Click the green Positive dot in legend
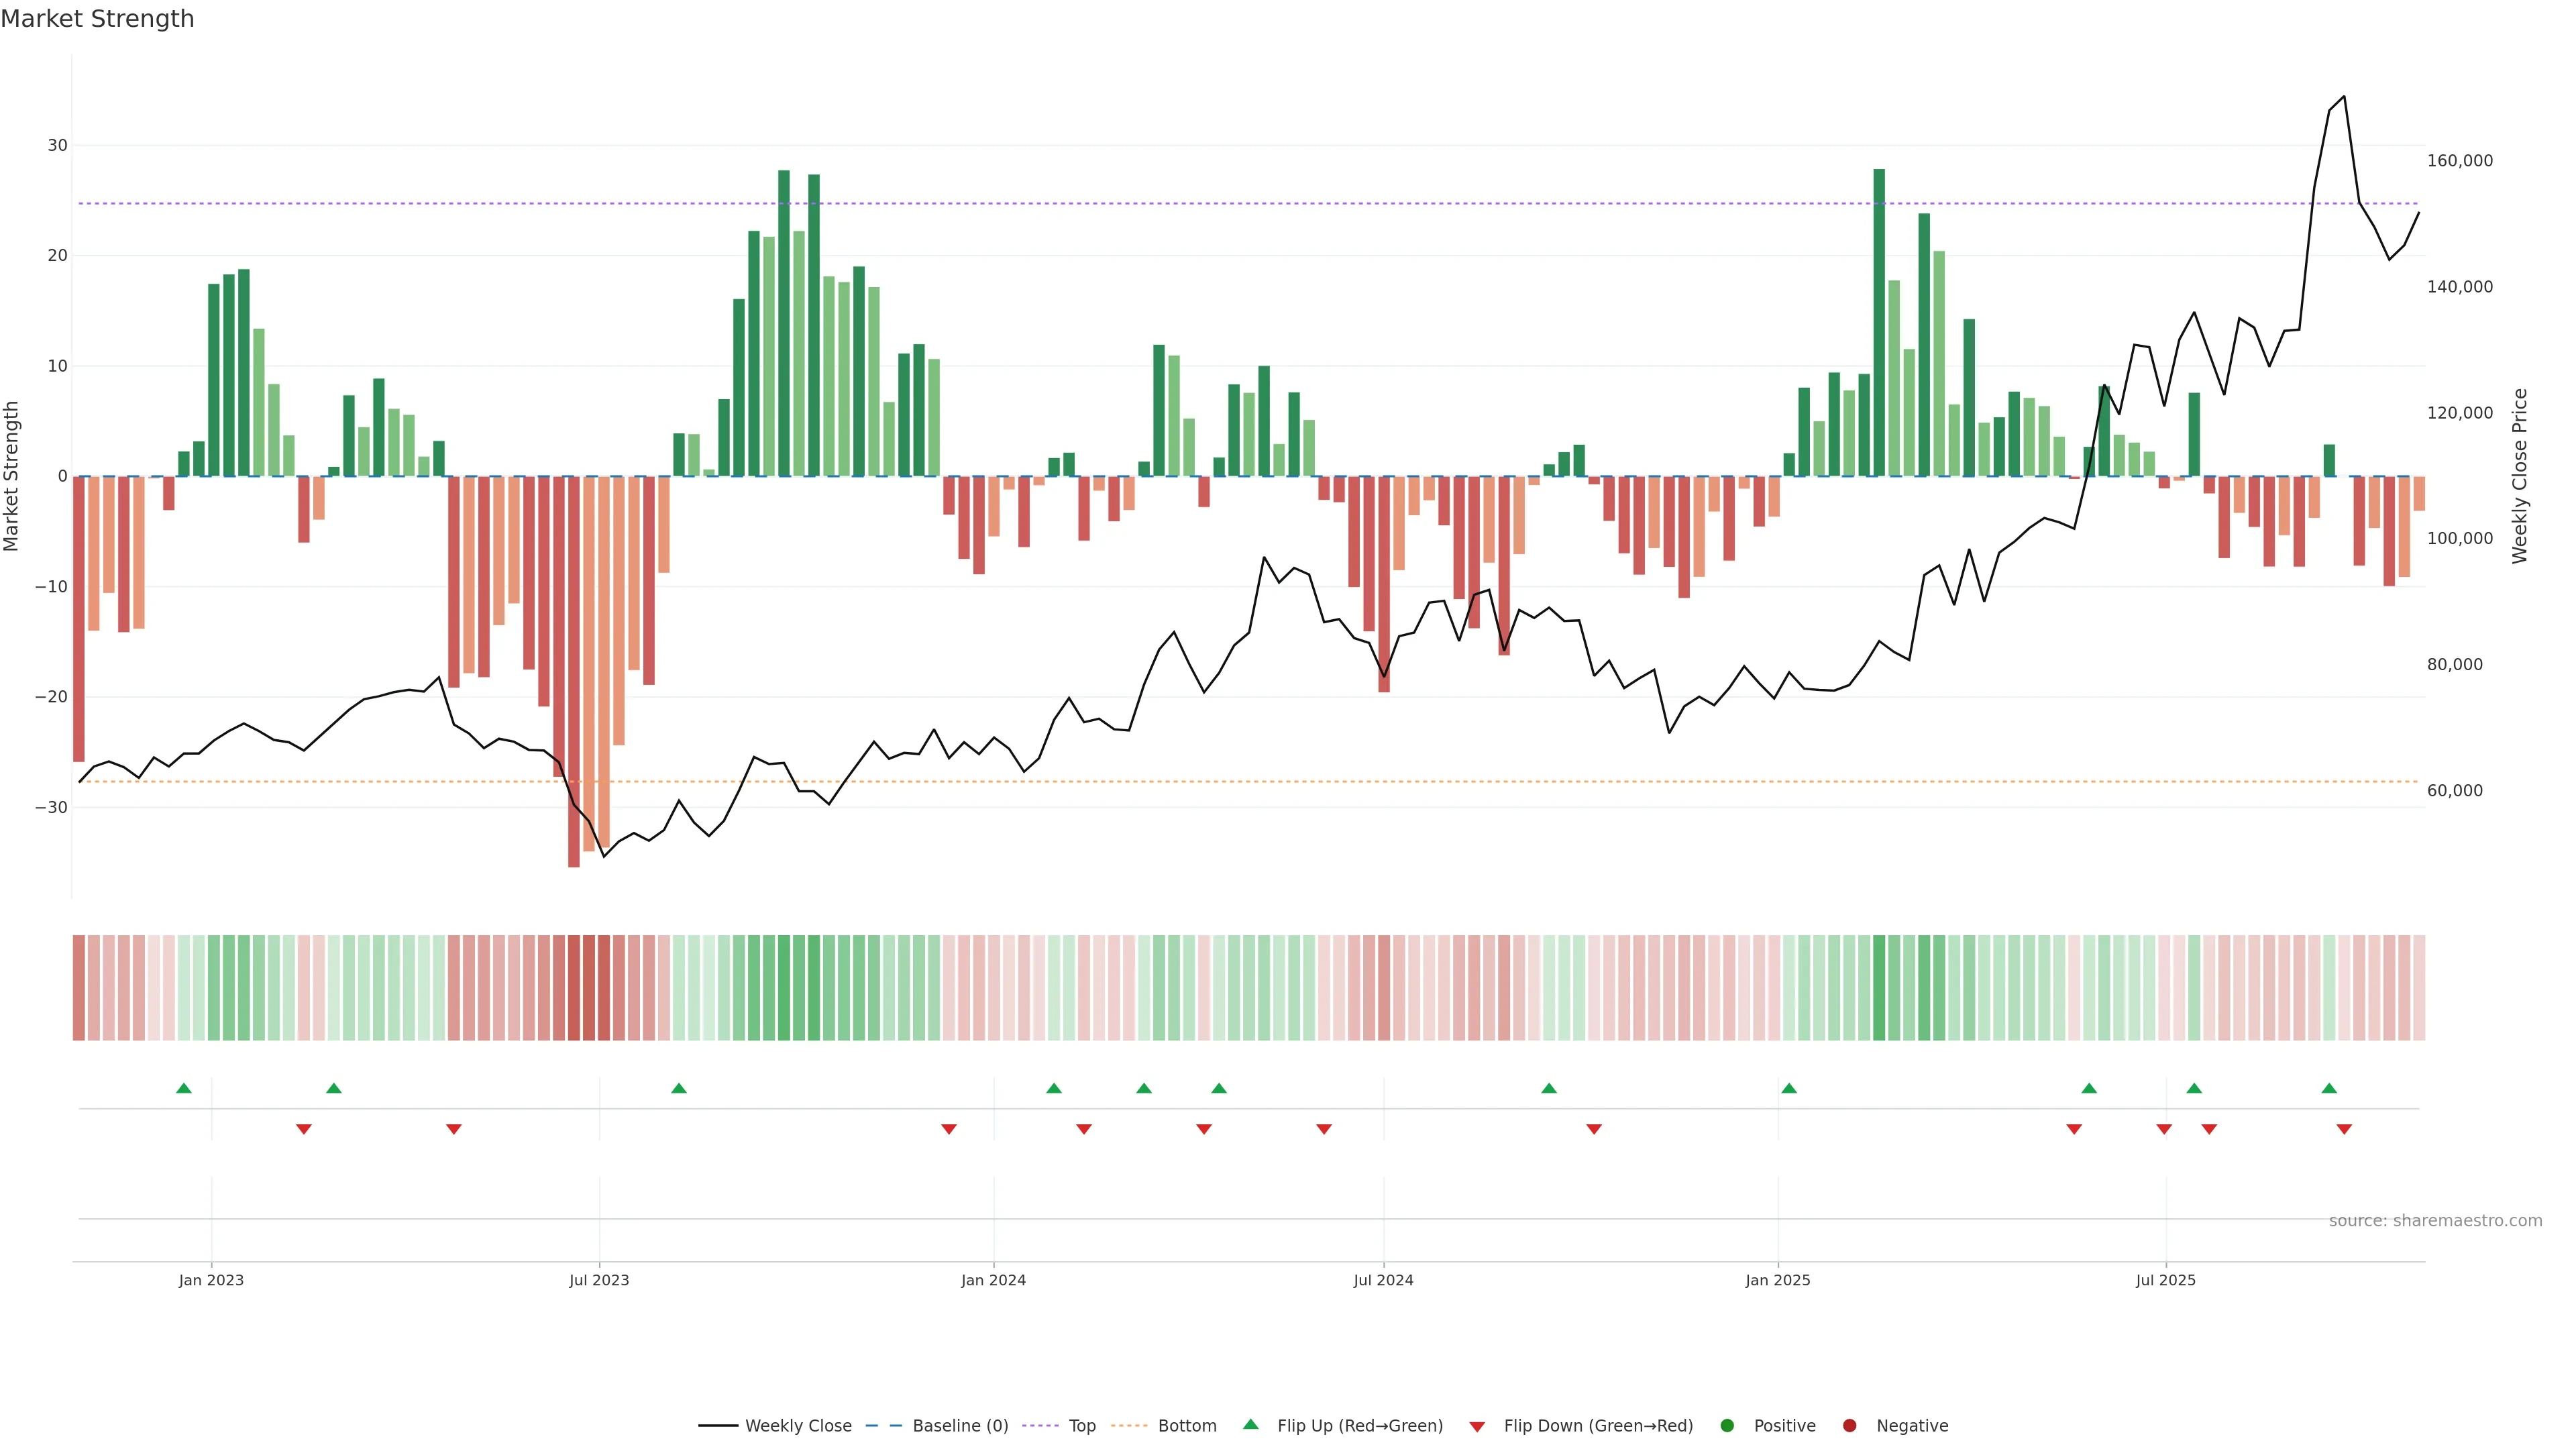This screenshot has width=2576, height=1449. (x=1727, y=1426)
